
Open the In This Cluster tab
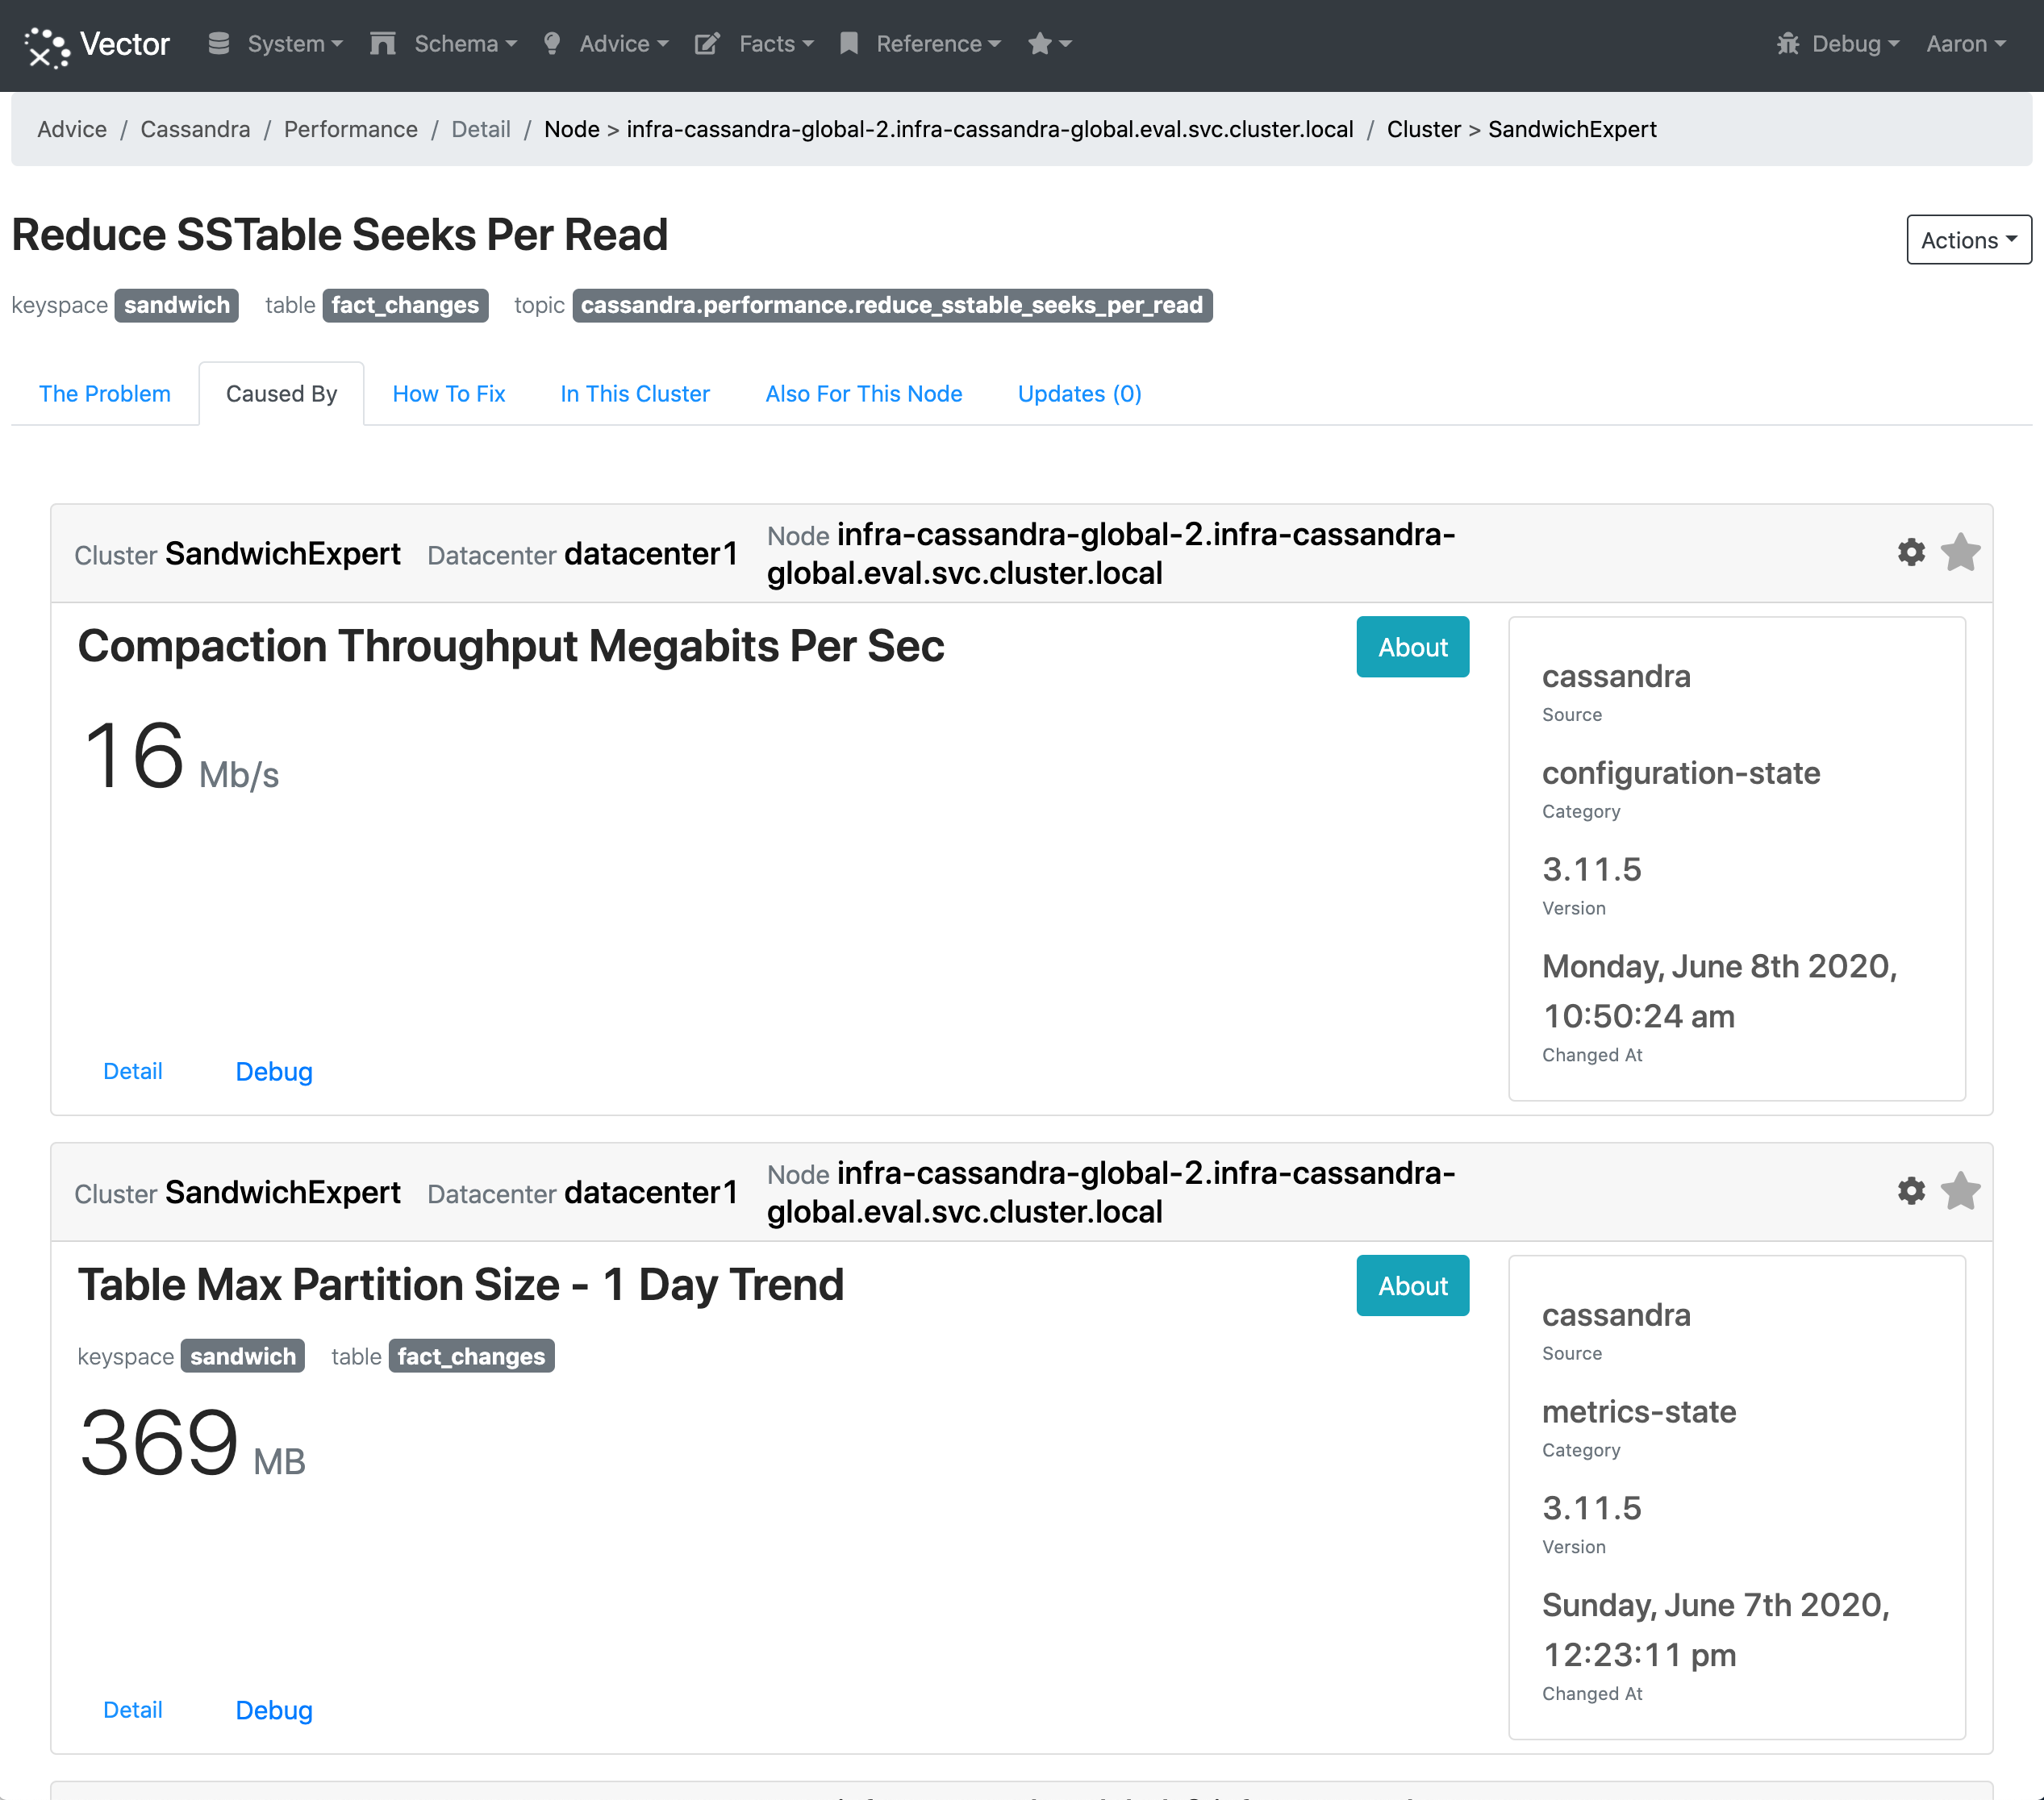(635, 394)
